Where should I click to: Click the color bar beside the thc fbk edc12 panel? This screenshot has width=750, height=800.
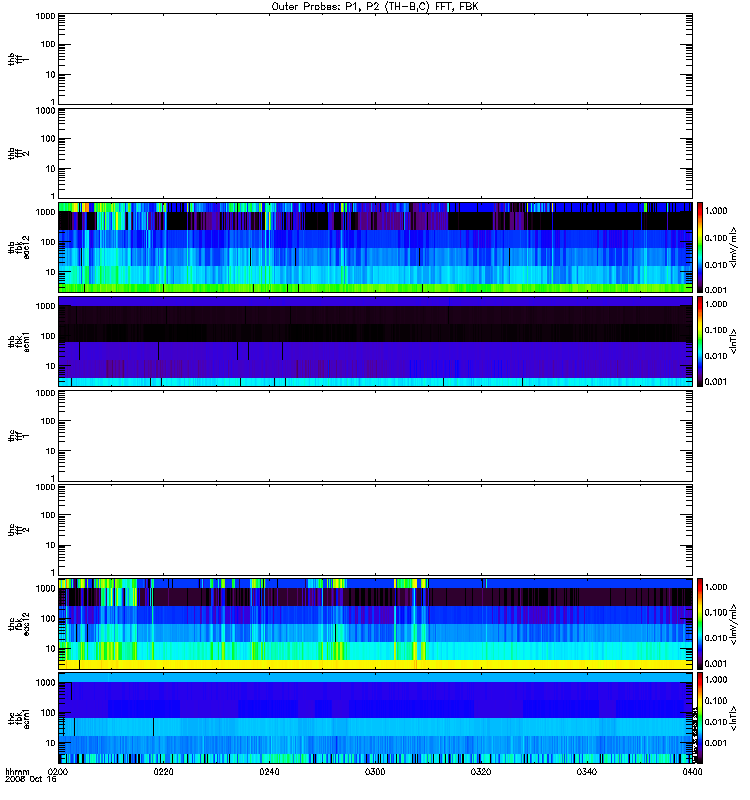700,624
